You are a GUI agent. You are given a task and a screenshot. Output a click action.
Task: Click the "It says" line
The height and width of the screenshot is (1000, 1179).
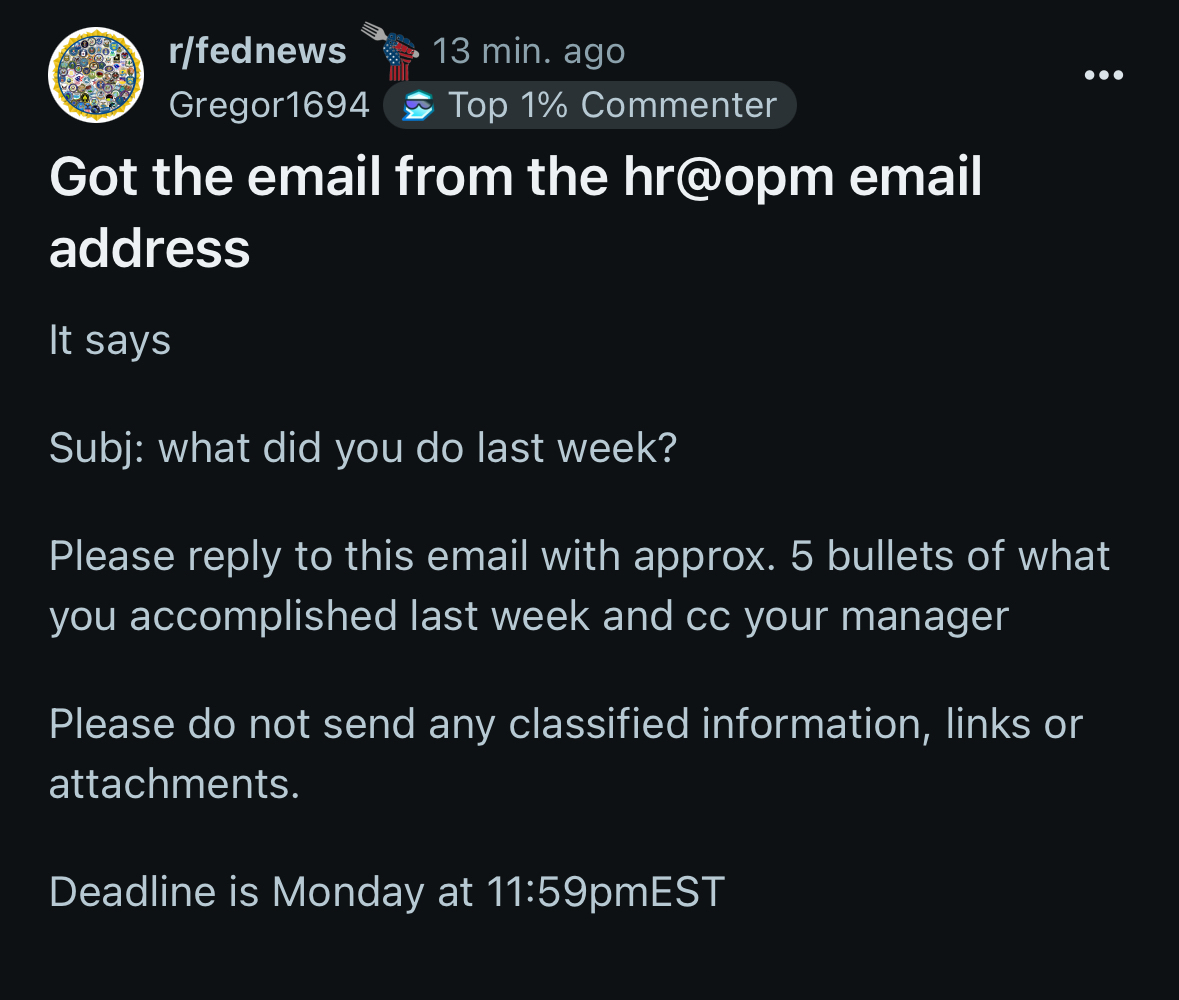click(110, 341)
